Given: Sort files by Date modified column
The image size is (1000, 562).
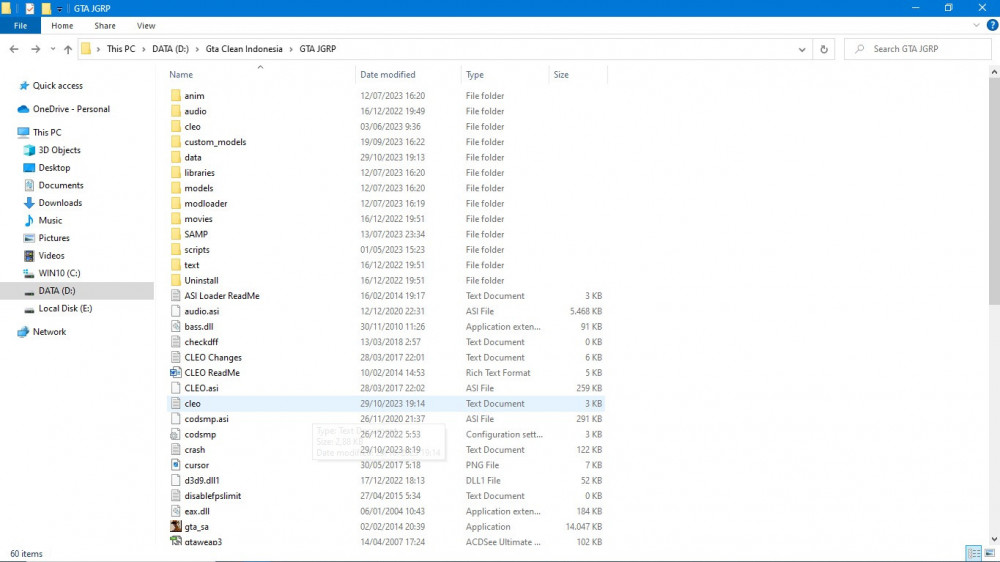Looking at the screenshot, I should 387,75.
